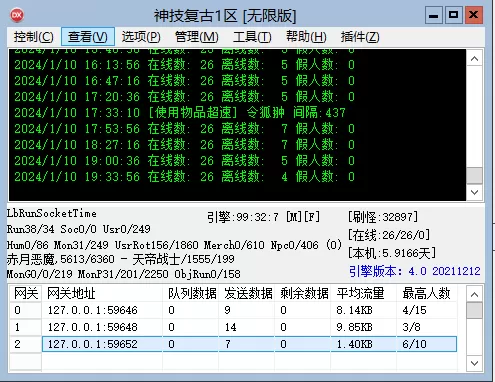Screen dimensions: 495x382
Task: Click log panel scroll up arrow
Action: tap(475, 59)
